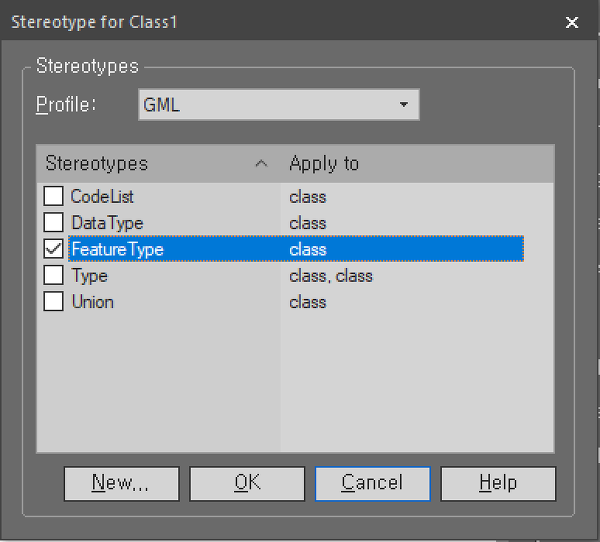Select the DataType row name

click(107, 223)
